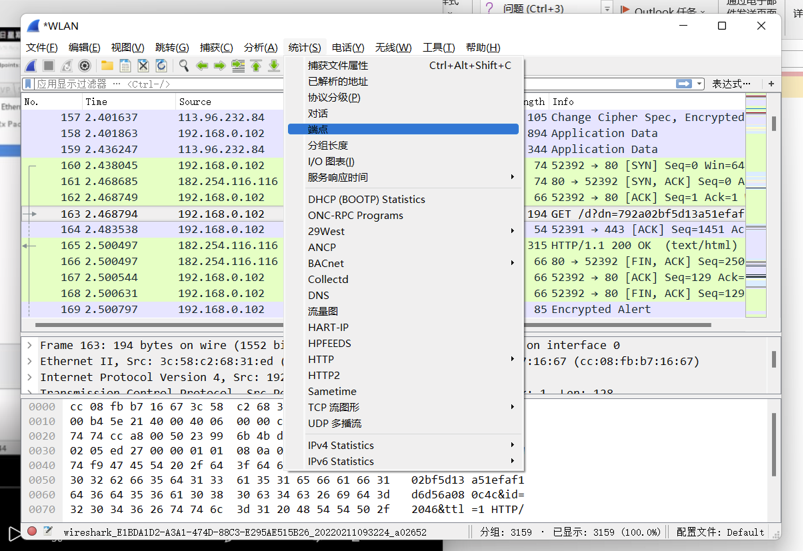This screenshot has height=551, width=803.
Task: Restart the current capture
Action: point(67,66)
